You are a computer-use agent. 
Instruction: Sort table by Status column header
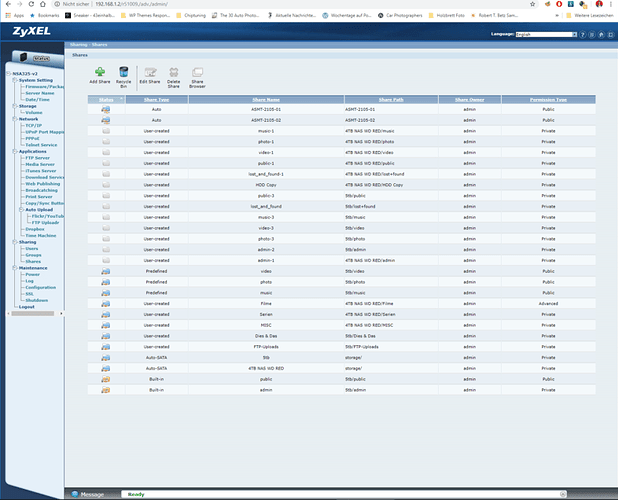pyautogui.click(x=106, y=100)
